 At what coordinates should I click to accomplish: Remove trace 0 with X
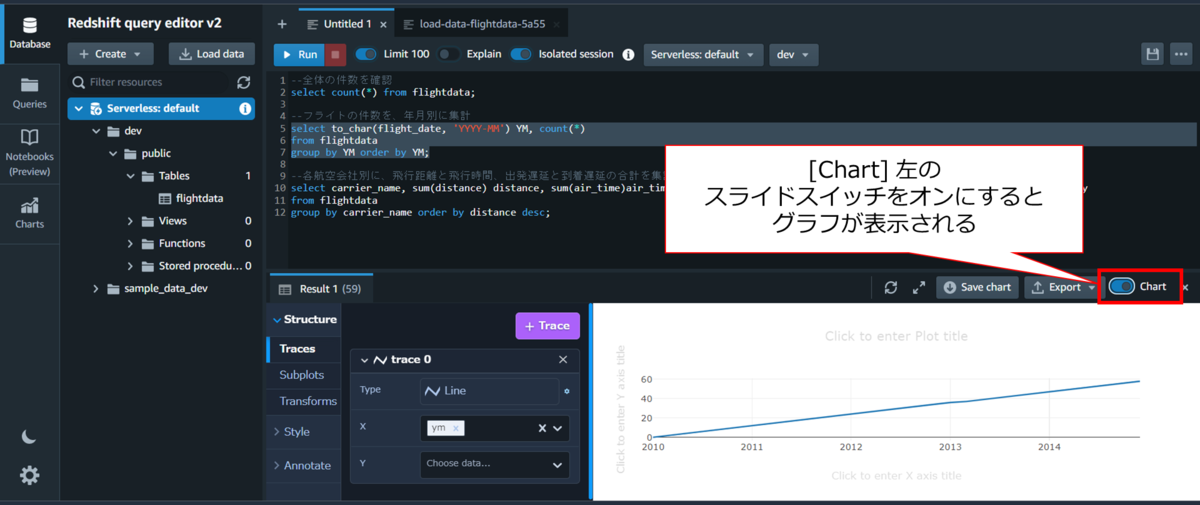(x=563, y=359)
